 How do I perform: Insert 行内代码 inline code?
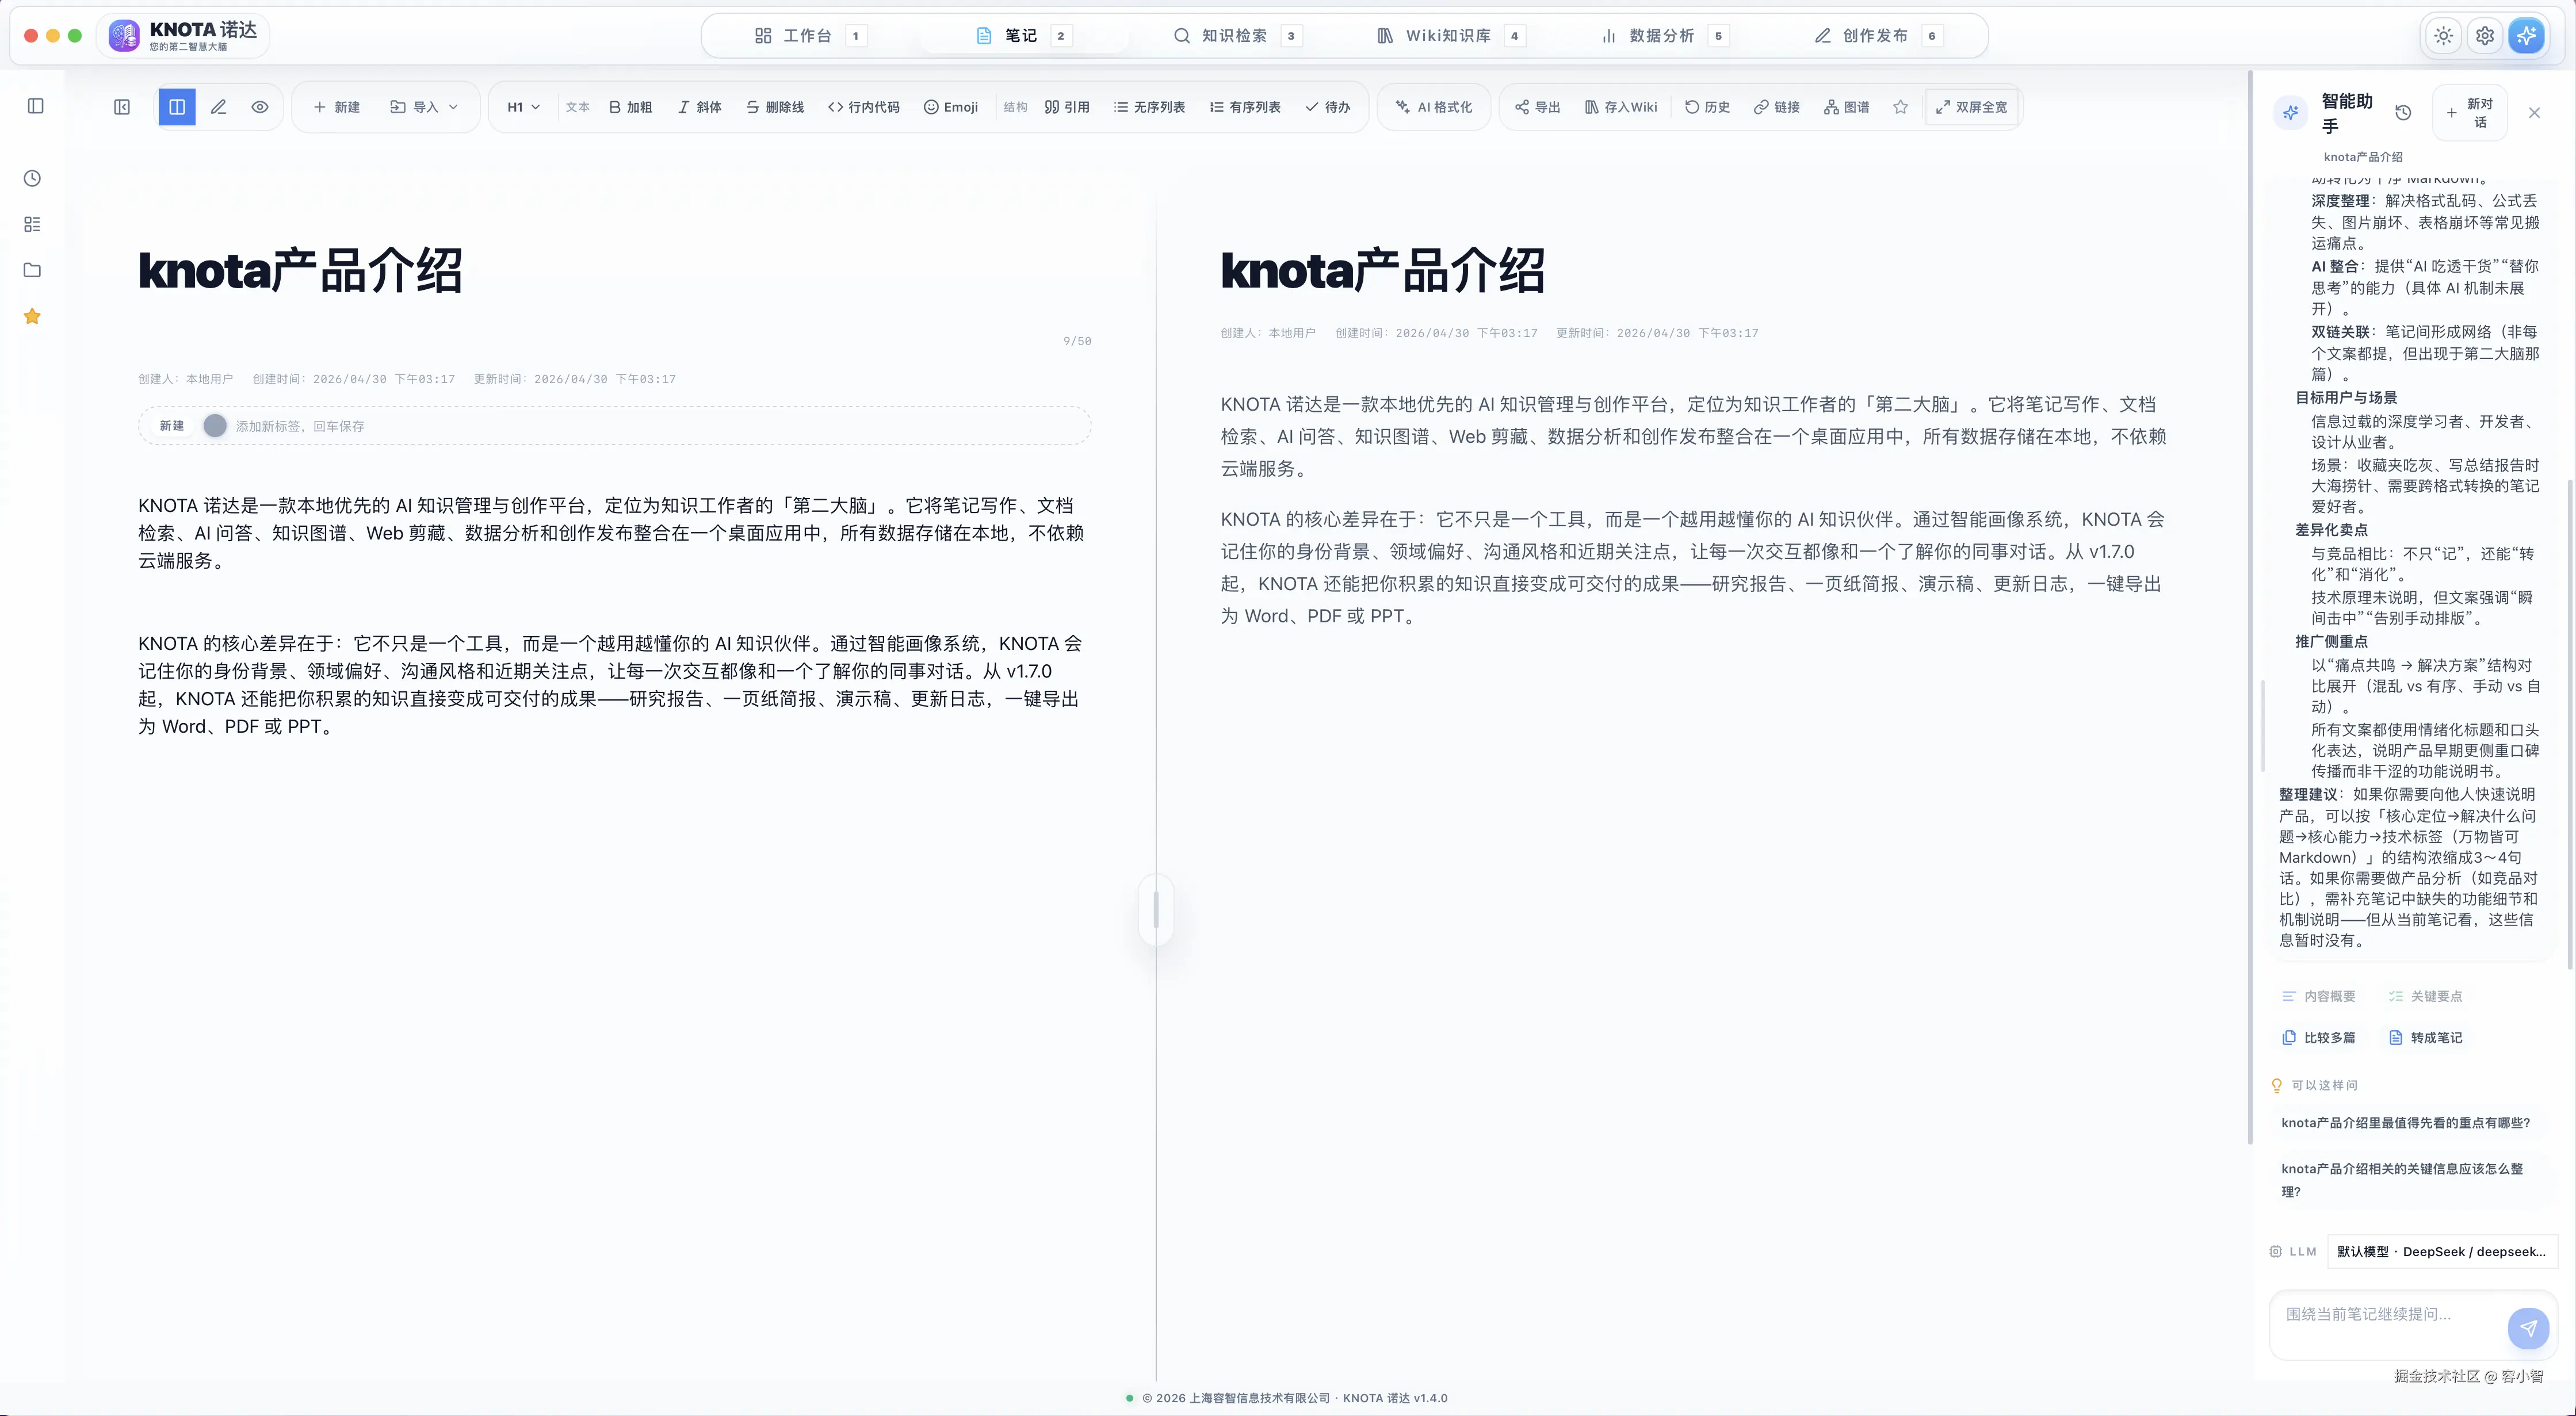click(864, 107)
